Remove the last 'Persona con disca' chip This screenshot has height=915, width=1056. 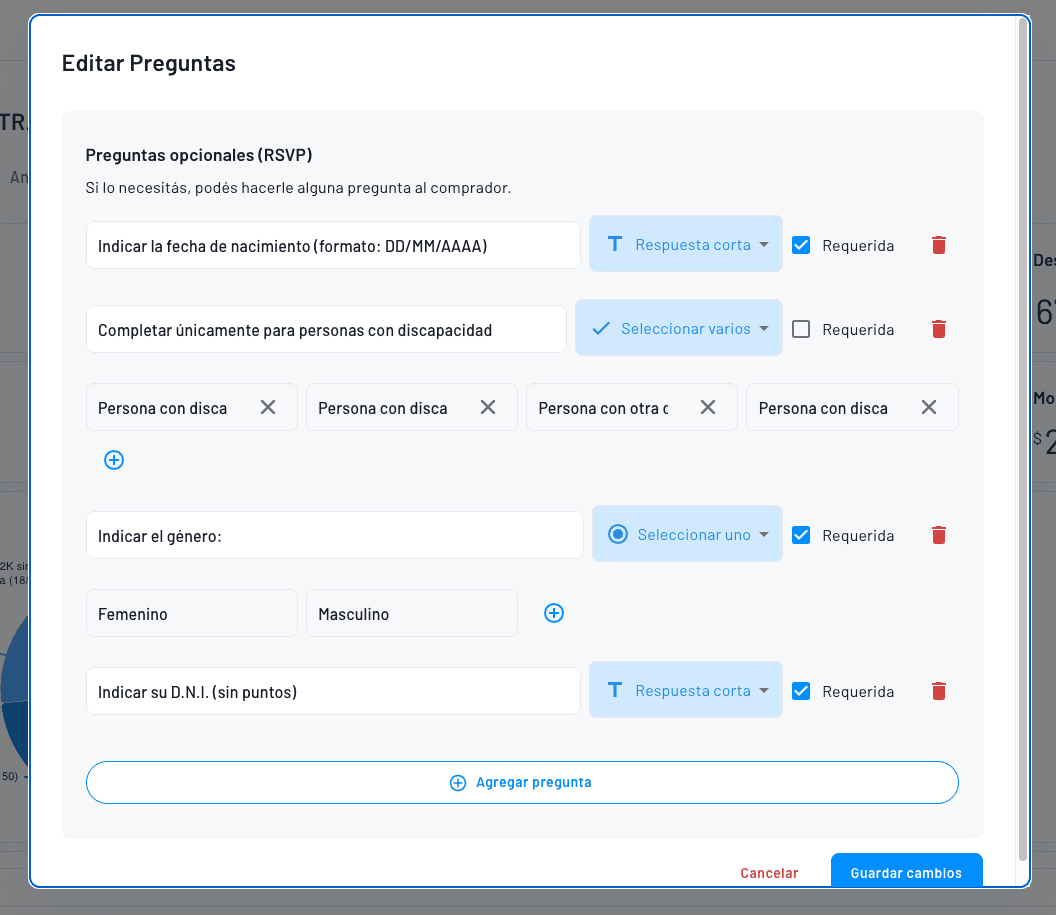[x=928, y=407]
